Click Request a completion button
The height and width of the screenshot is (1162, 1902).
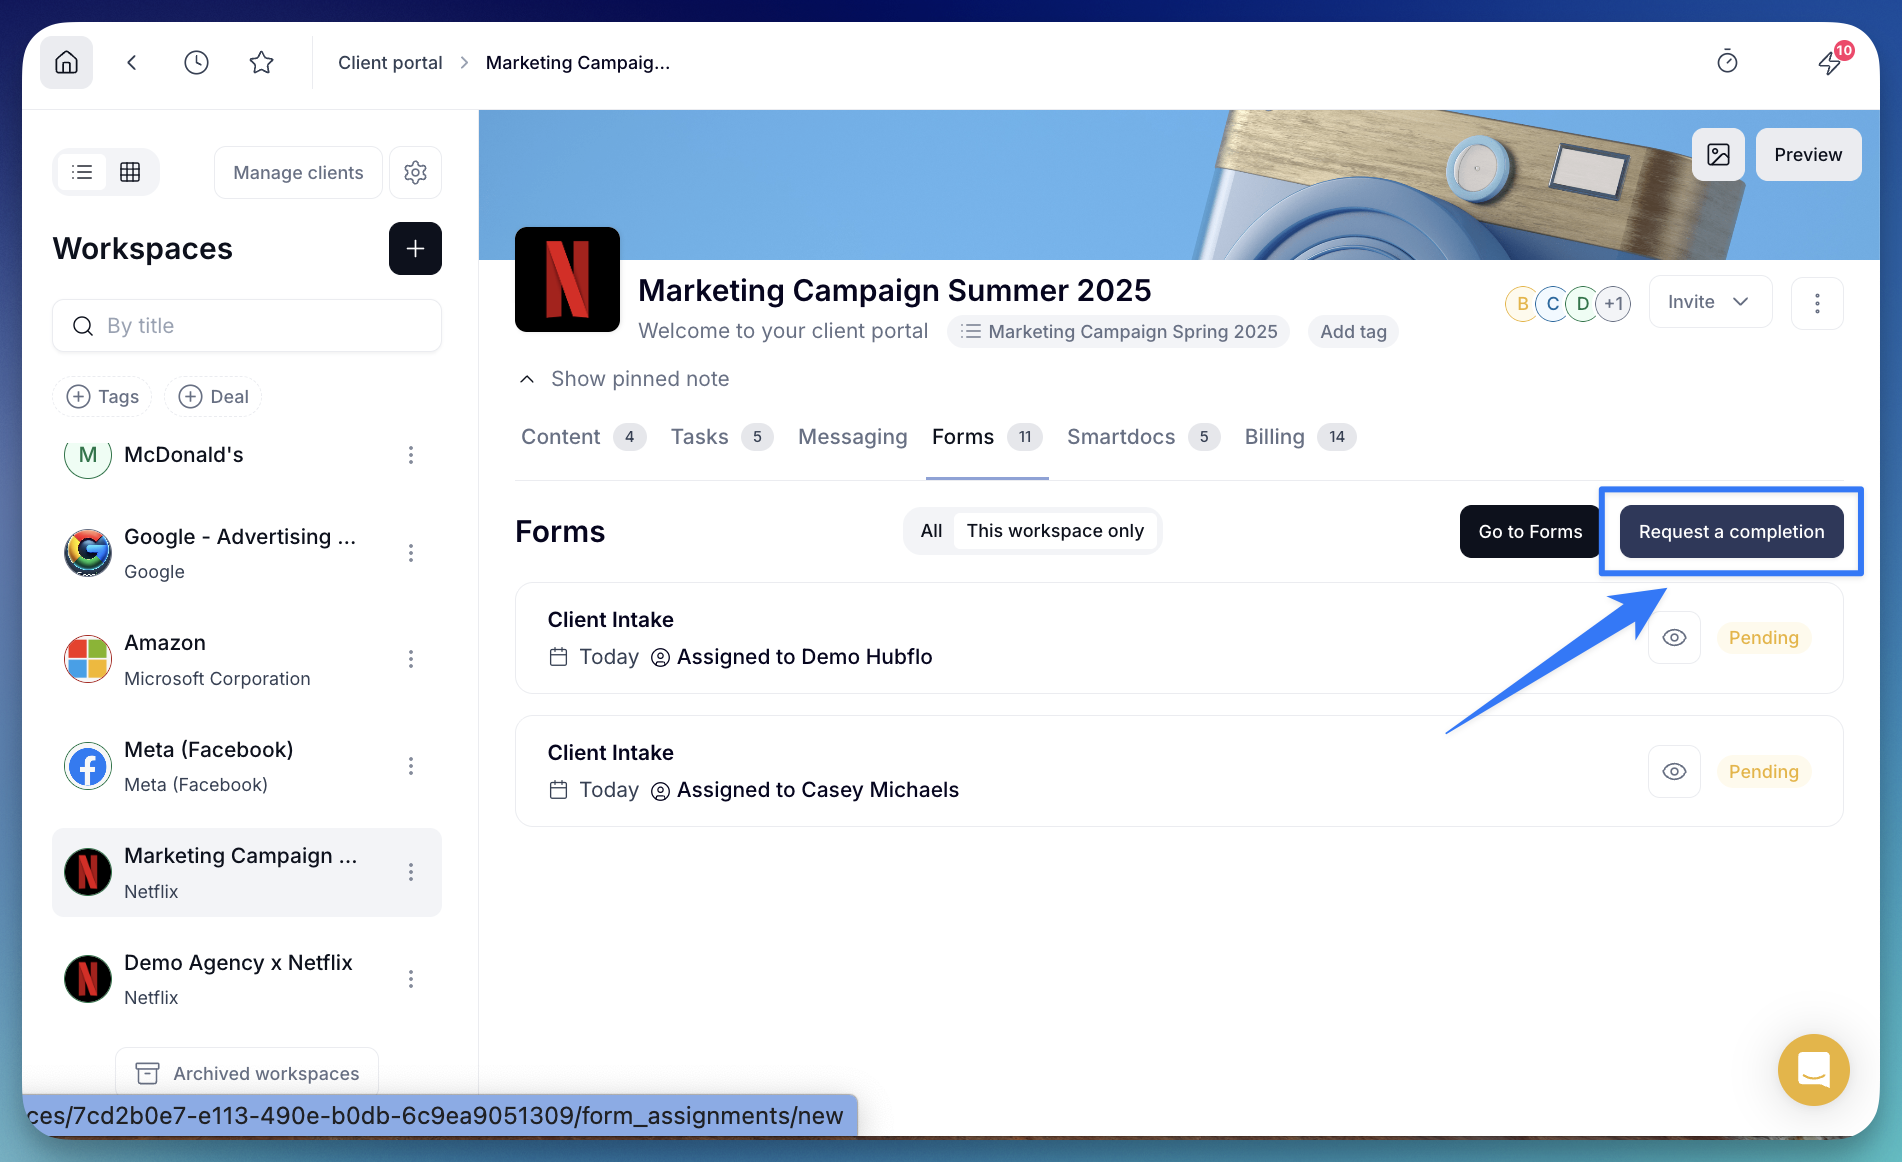coord(1731,532)
